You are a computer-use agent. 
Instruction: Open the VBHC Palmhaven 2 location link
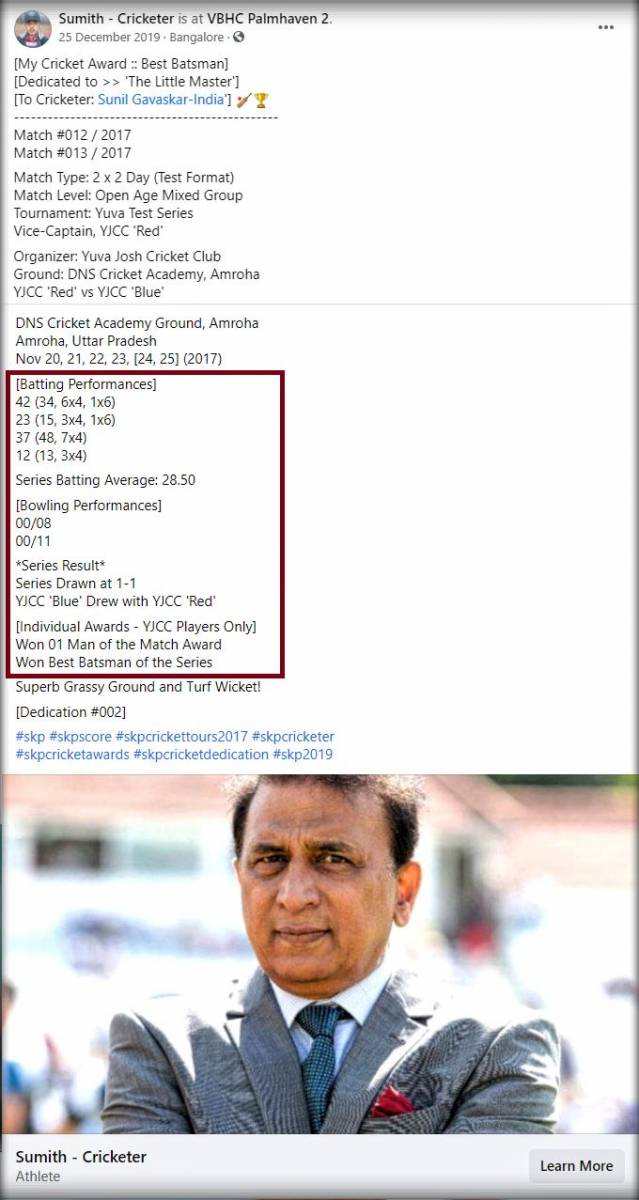tap(266, 19)
